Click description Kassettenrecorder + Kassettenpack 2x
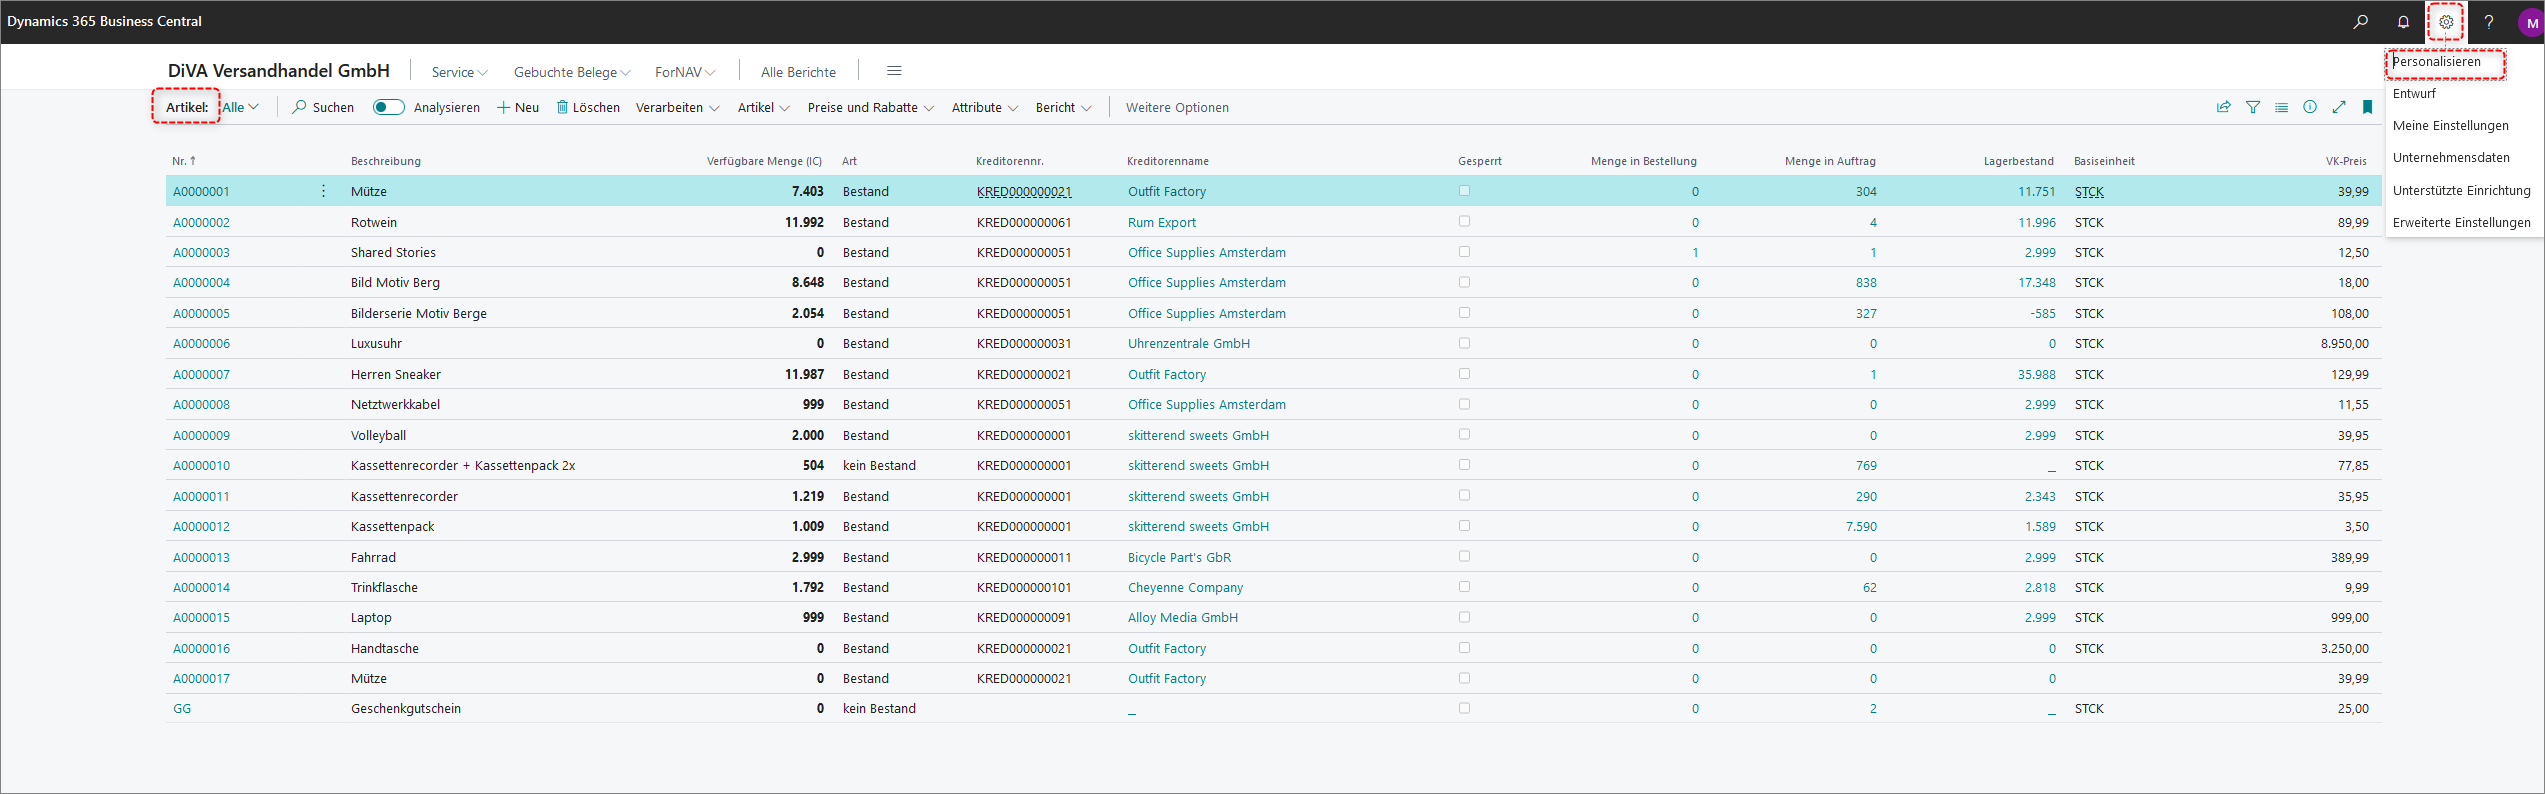Screen dimensions: 2545x794 tap(463, 465)
